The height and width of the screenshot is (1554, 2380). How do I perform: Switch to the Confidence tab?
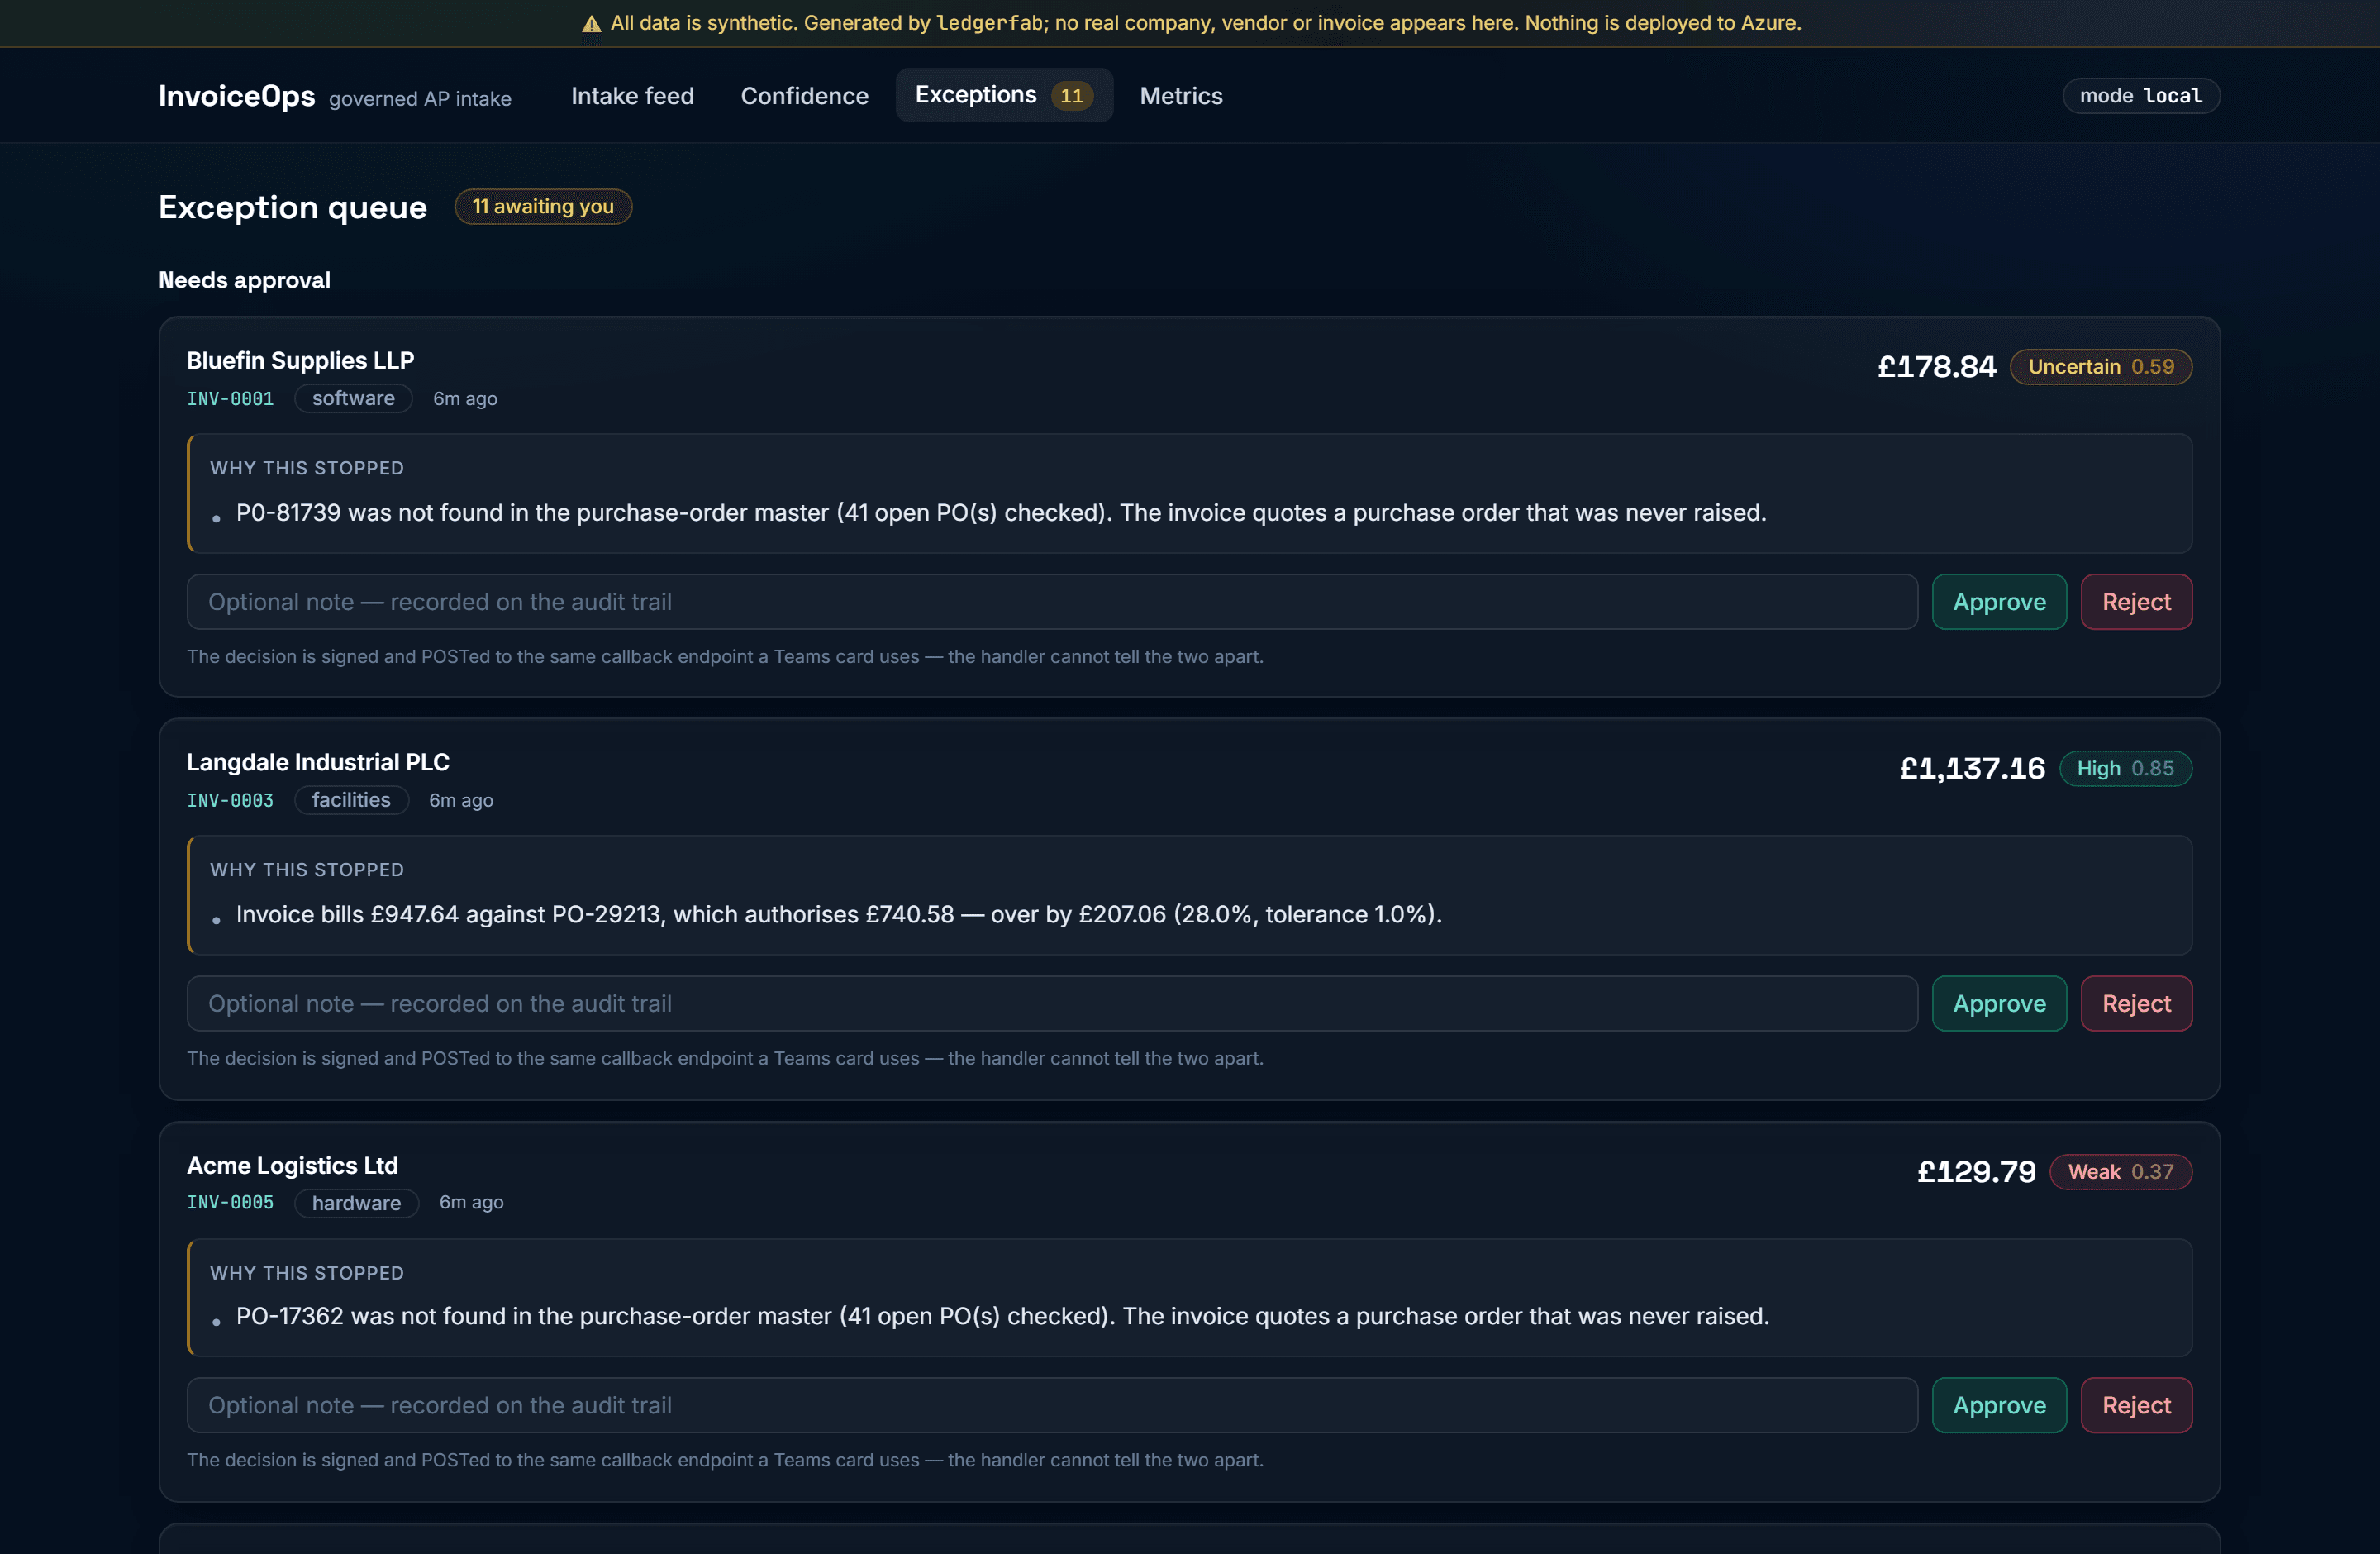click(x=804, y=96)
